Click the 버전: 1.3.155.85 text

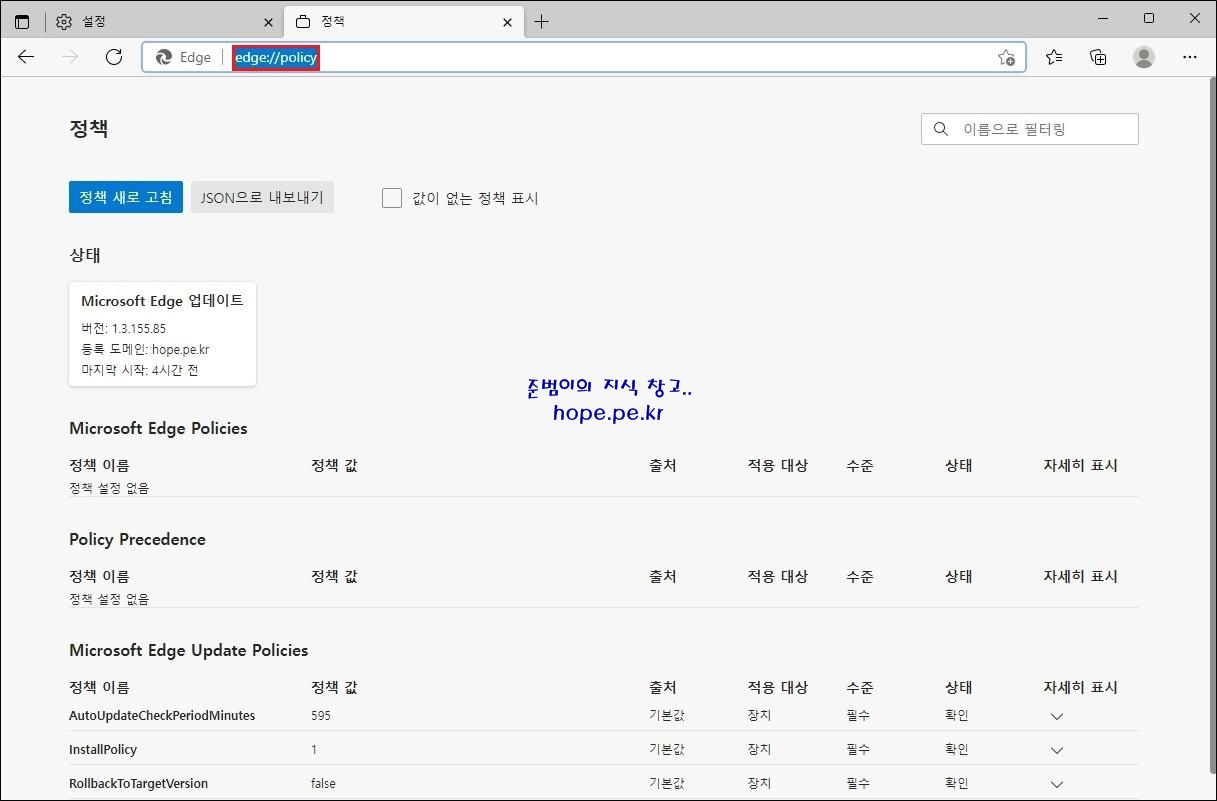point(123,328)
